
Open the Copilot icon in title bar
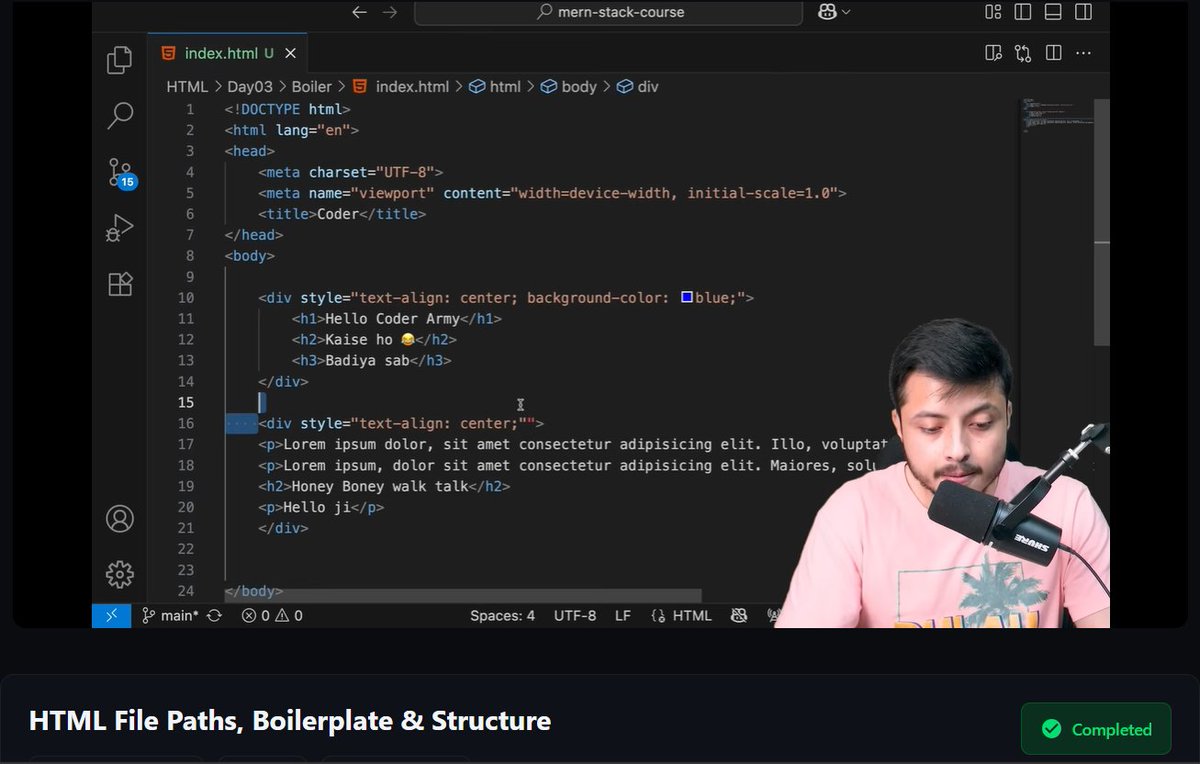pos(828,12)
